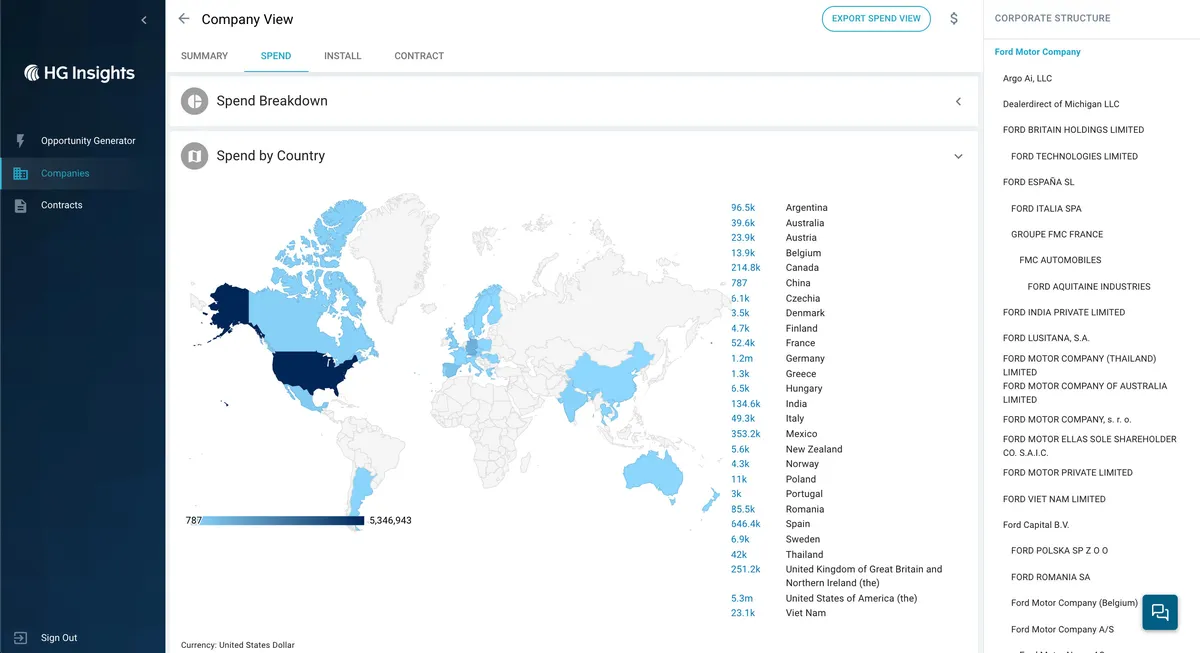Switch to the Summary tab
This screenshot has width=1200, height=653.
(x=204, y=56)
